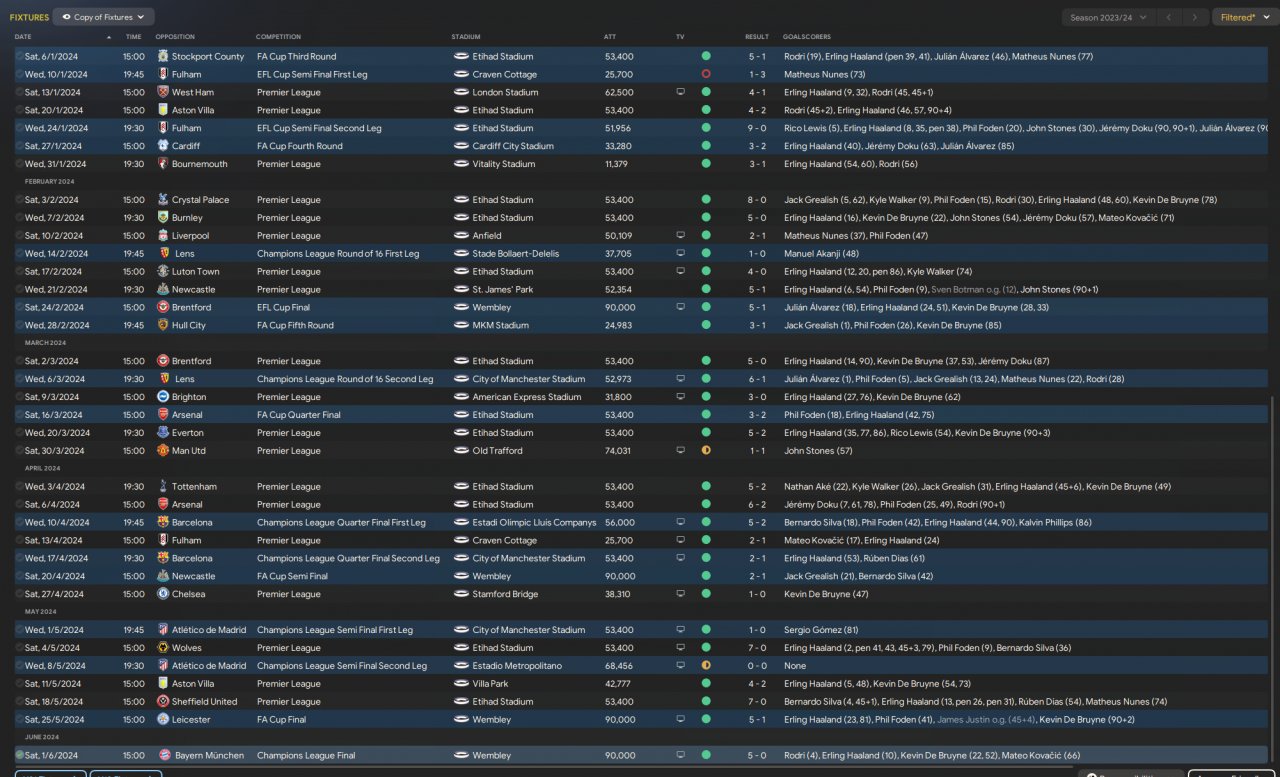
Task: Open Cardiff via its club badge
Action: [x=163, y=146]
